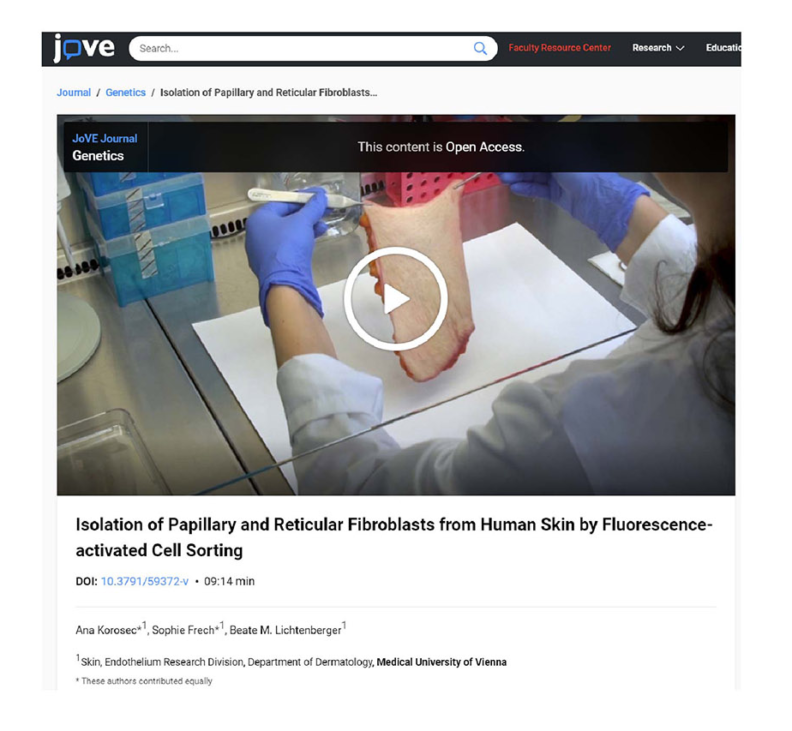Click the truncated article title breadcrumb
792x731 pixels.
coord(268,92)
